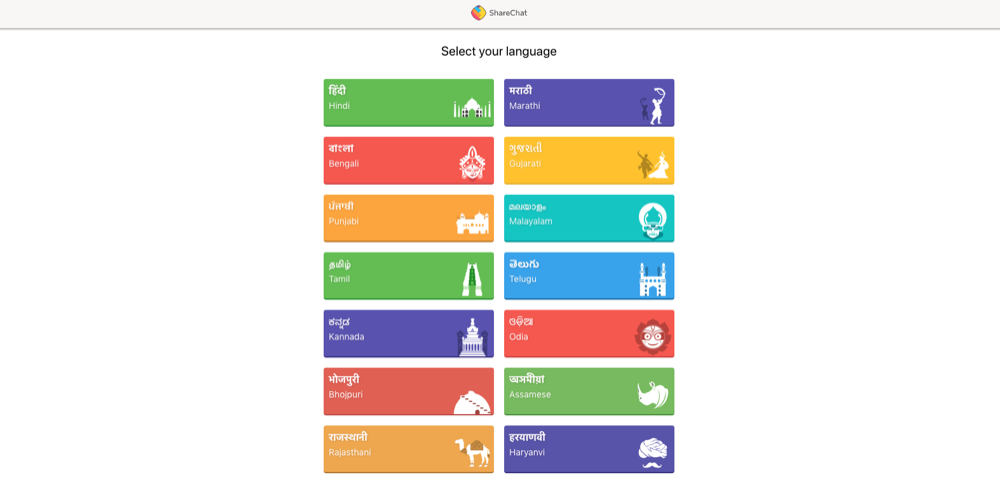Click the camel icon on Rajasthani

click(x=472, y=452)
